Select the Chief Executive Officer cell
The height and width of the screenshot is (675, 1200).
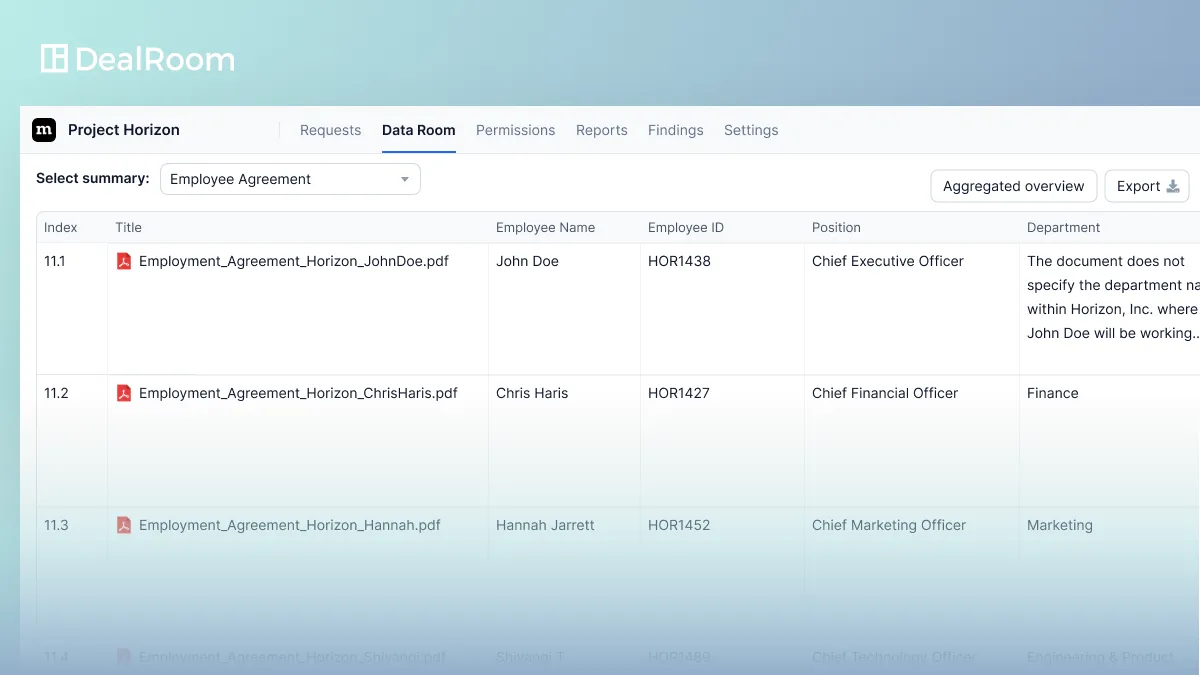point(888,261)
